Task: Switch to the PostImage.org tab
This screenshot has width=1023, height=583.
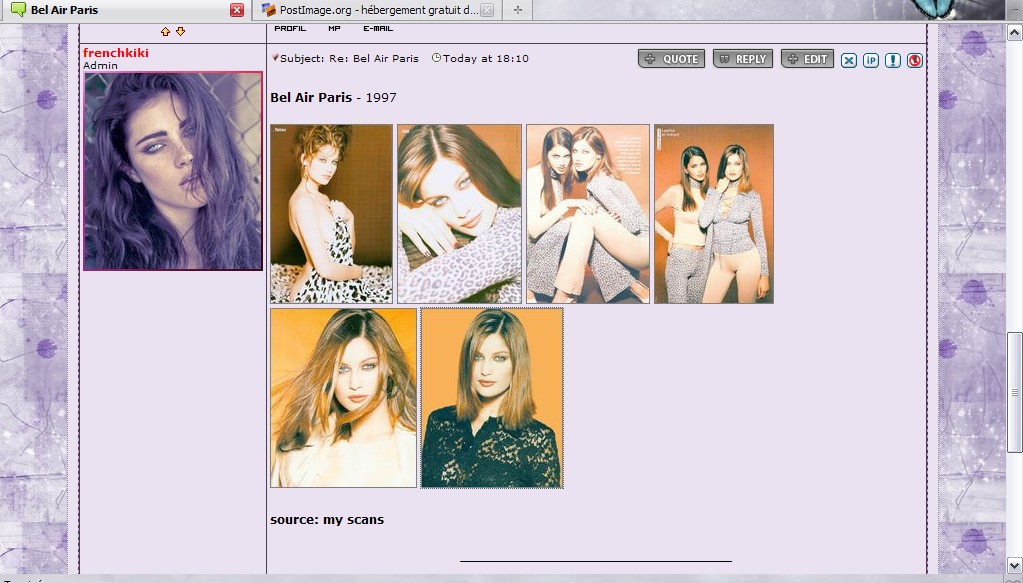Action: pos(378,10)
